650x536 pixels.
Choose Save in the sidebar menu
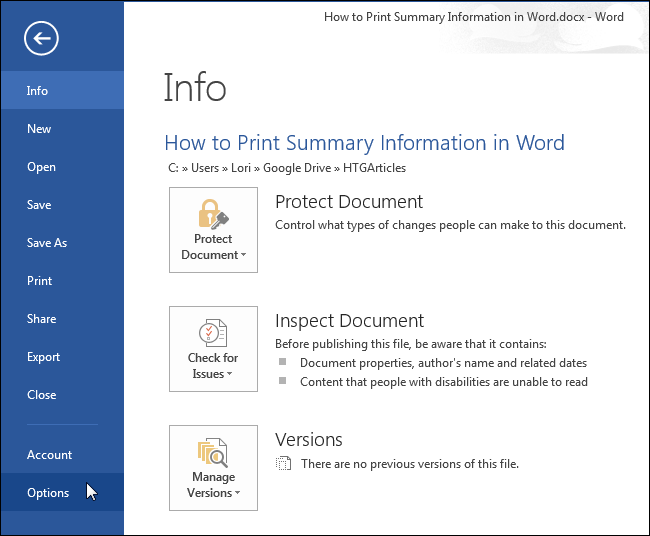[x=62, y=205]
